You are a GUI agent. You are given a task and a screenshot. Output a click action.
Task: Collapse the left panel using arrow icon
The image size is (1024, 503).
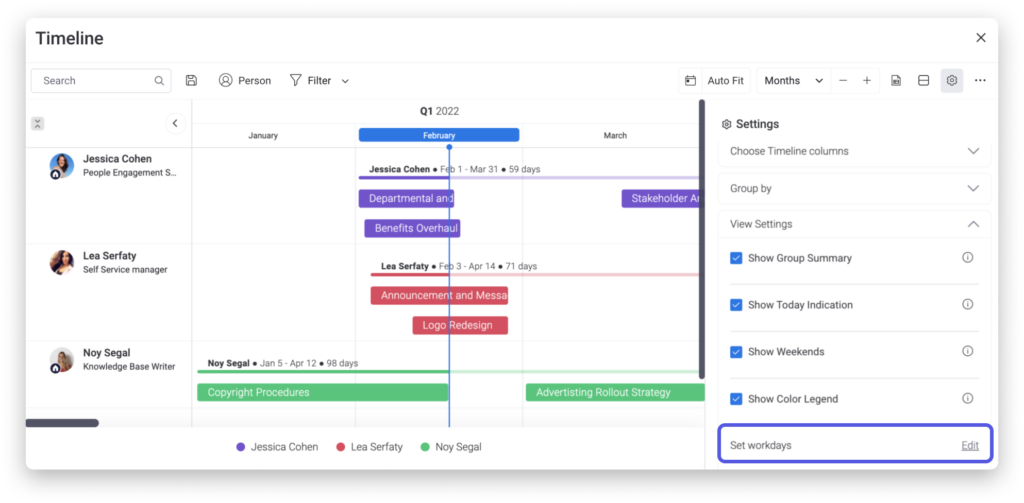(175, 123)
